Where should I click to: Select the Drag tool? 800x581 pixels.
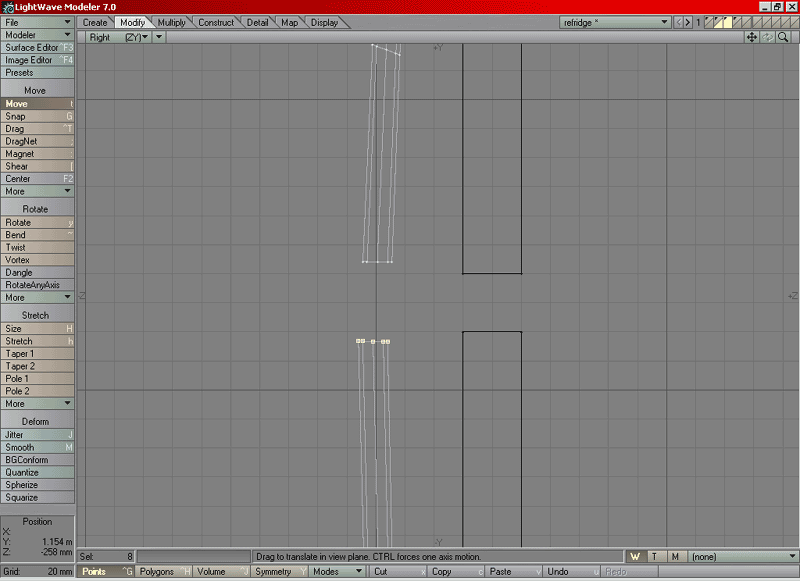(37, 129)
